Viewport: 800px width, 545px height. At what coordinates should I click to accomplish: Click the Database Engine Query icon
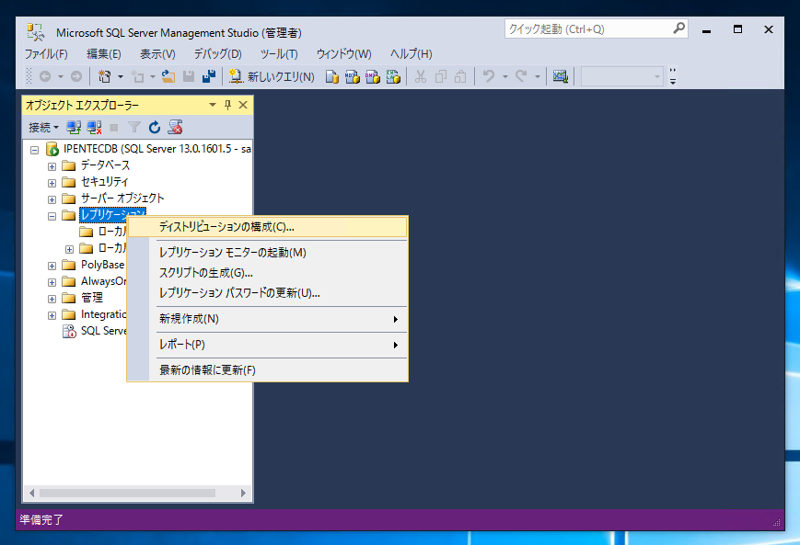pyautogui.click(x=332, y=77)
